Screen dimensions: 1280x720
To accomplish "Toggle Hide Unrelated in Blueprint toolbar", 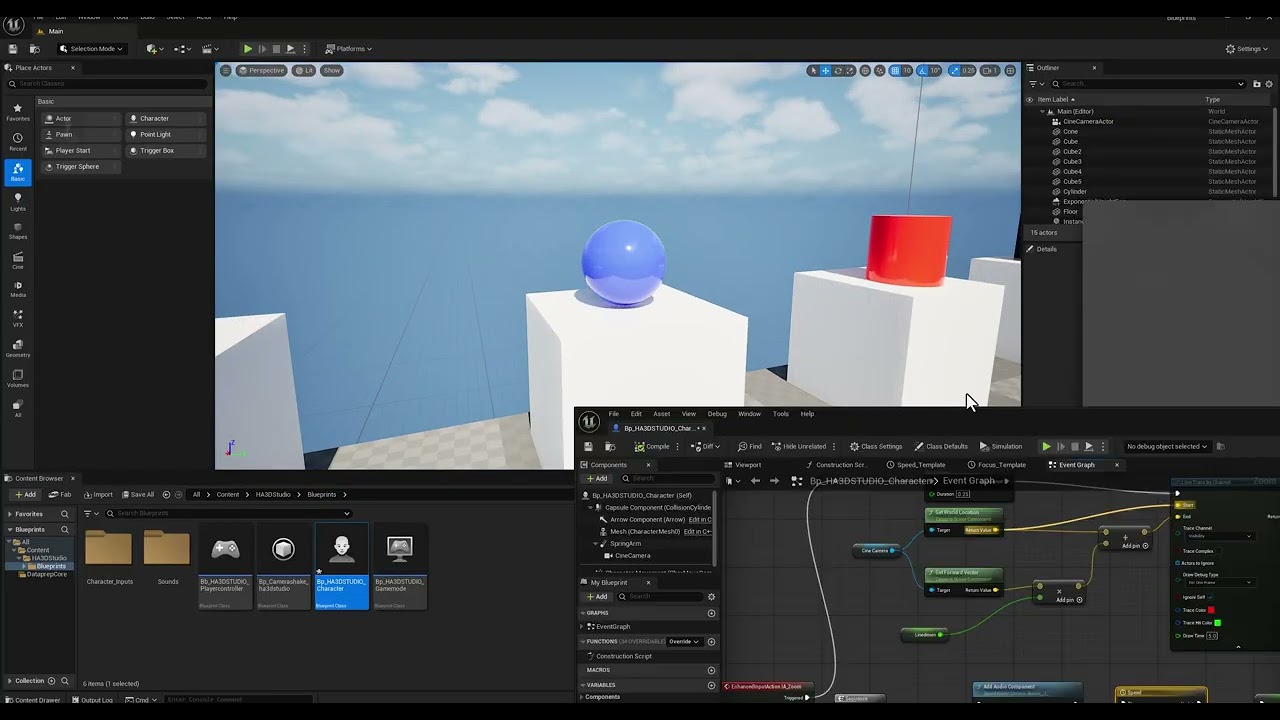I will point(798,447).
